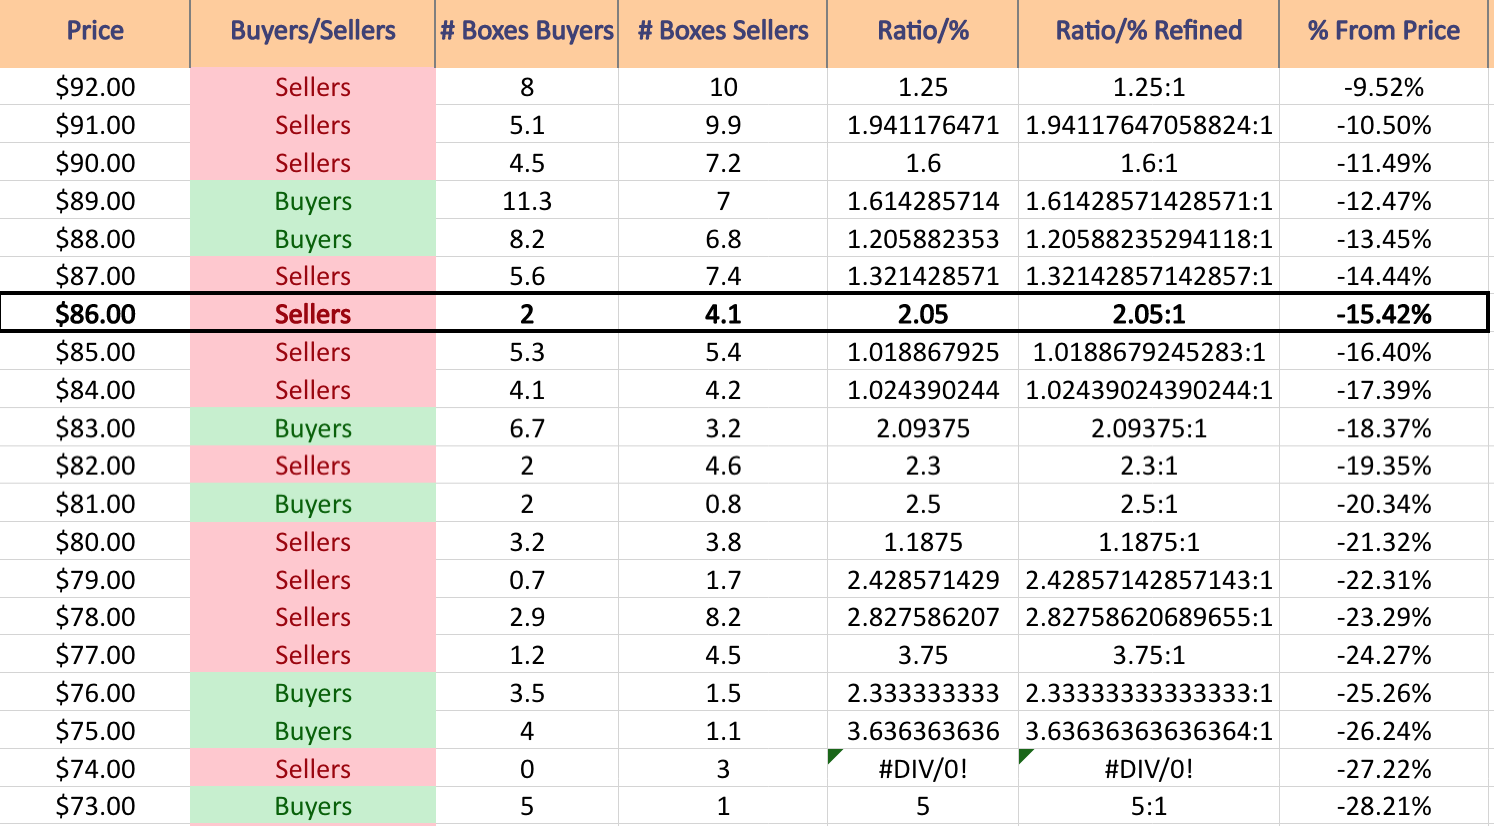Select the Price column header
The image size is (1494, 826).
[95, 32]
